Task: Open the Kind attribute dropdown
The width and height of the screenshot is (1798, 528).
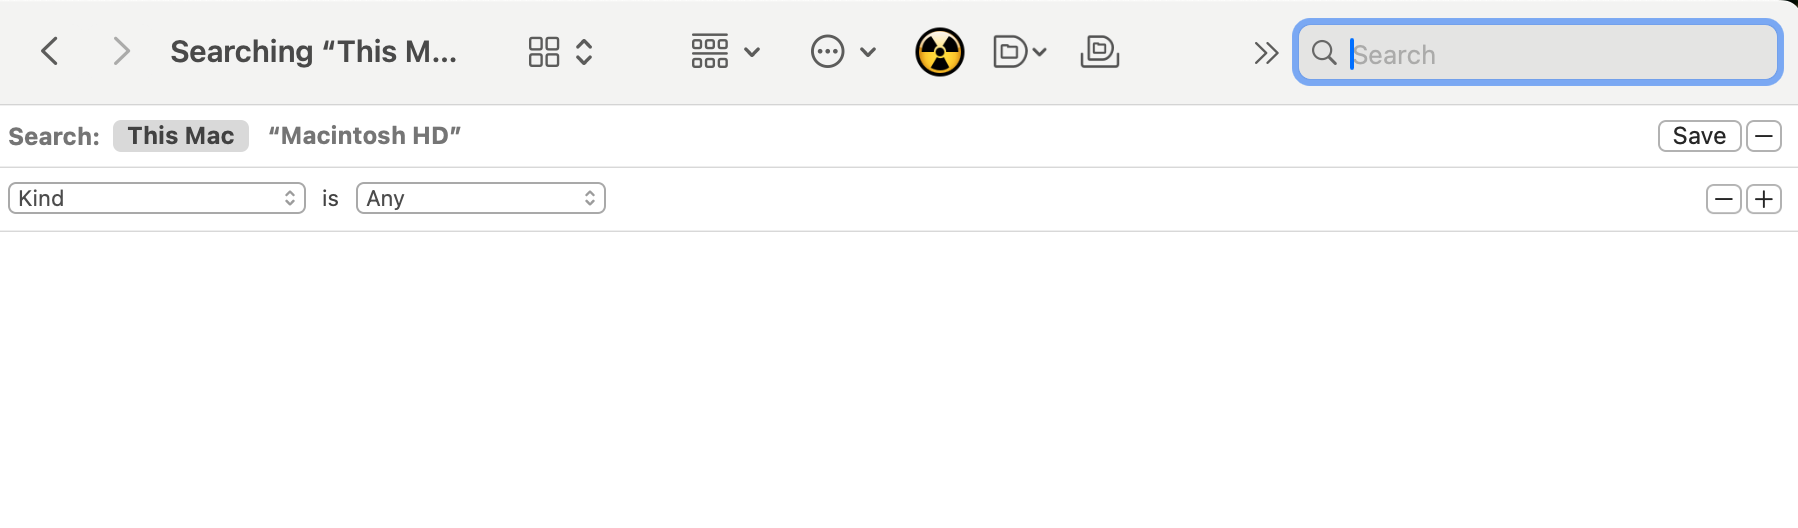Action: pos(157,198)
